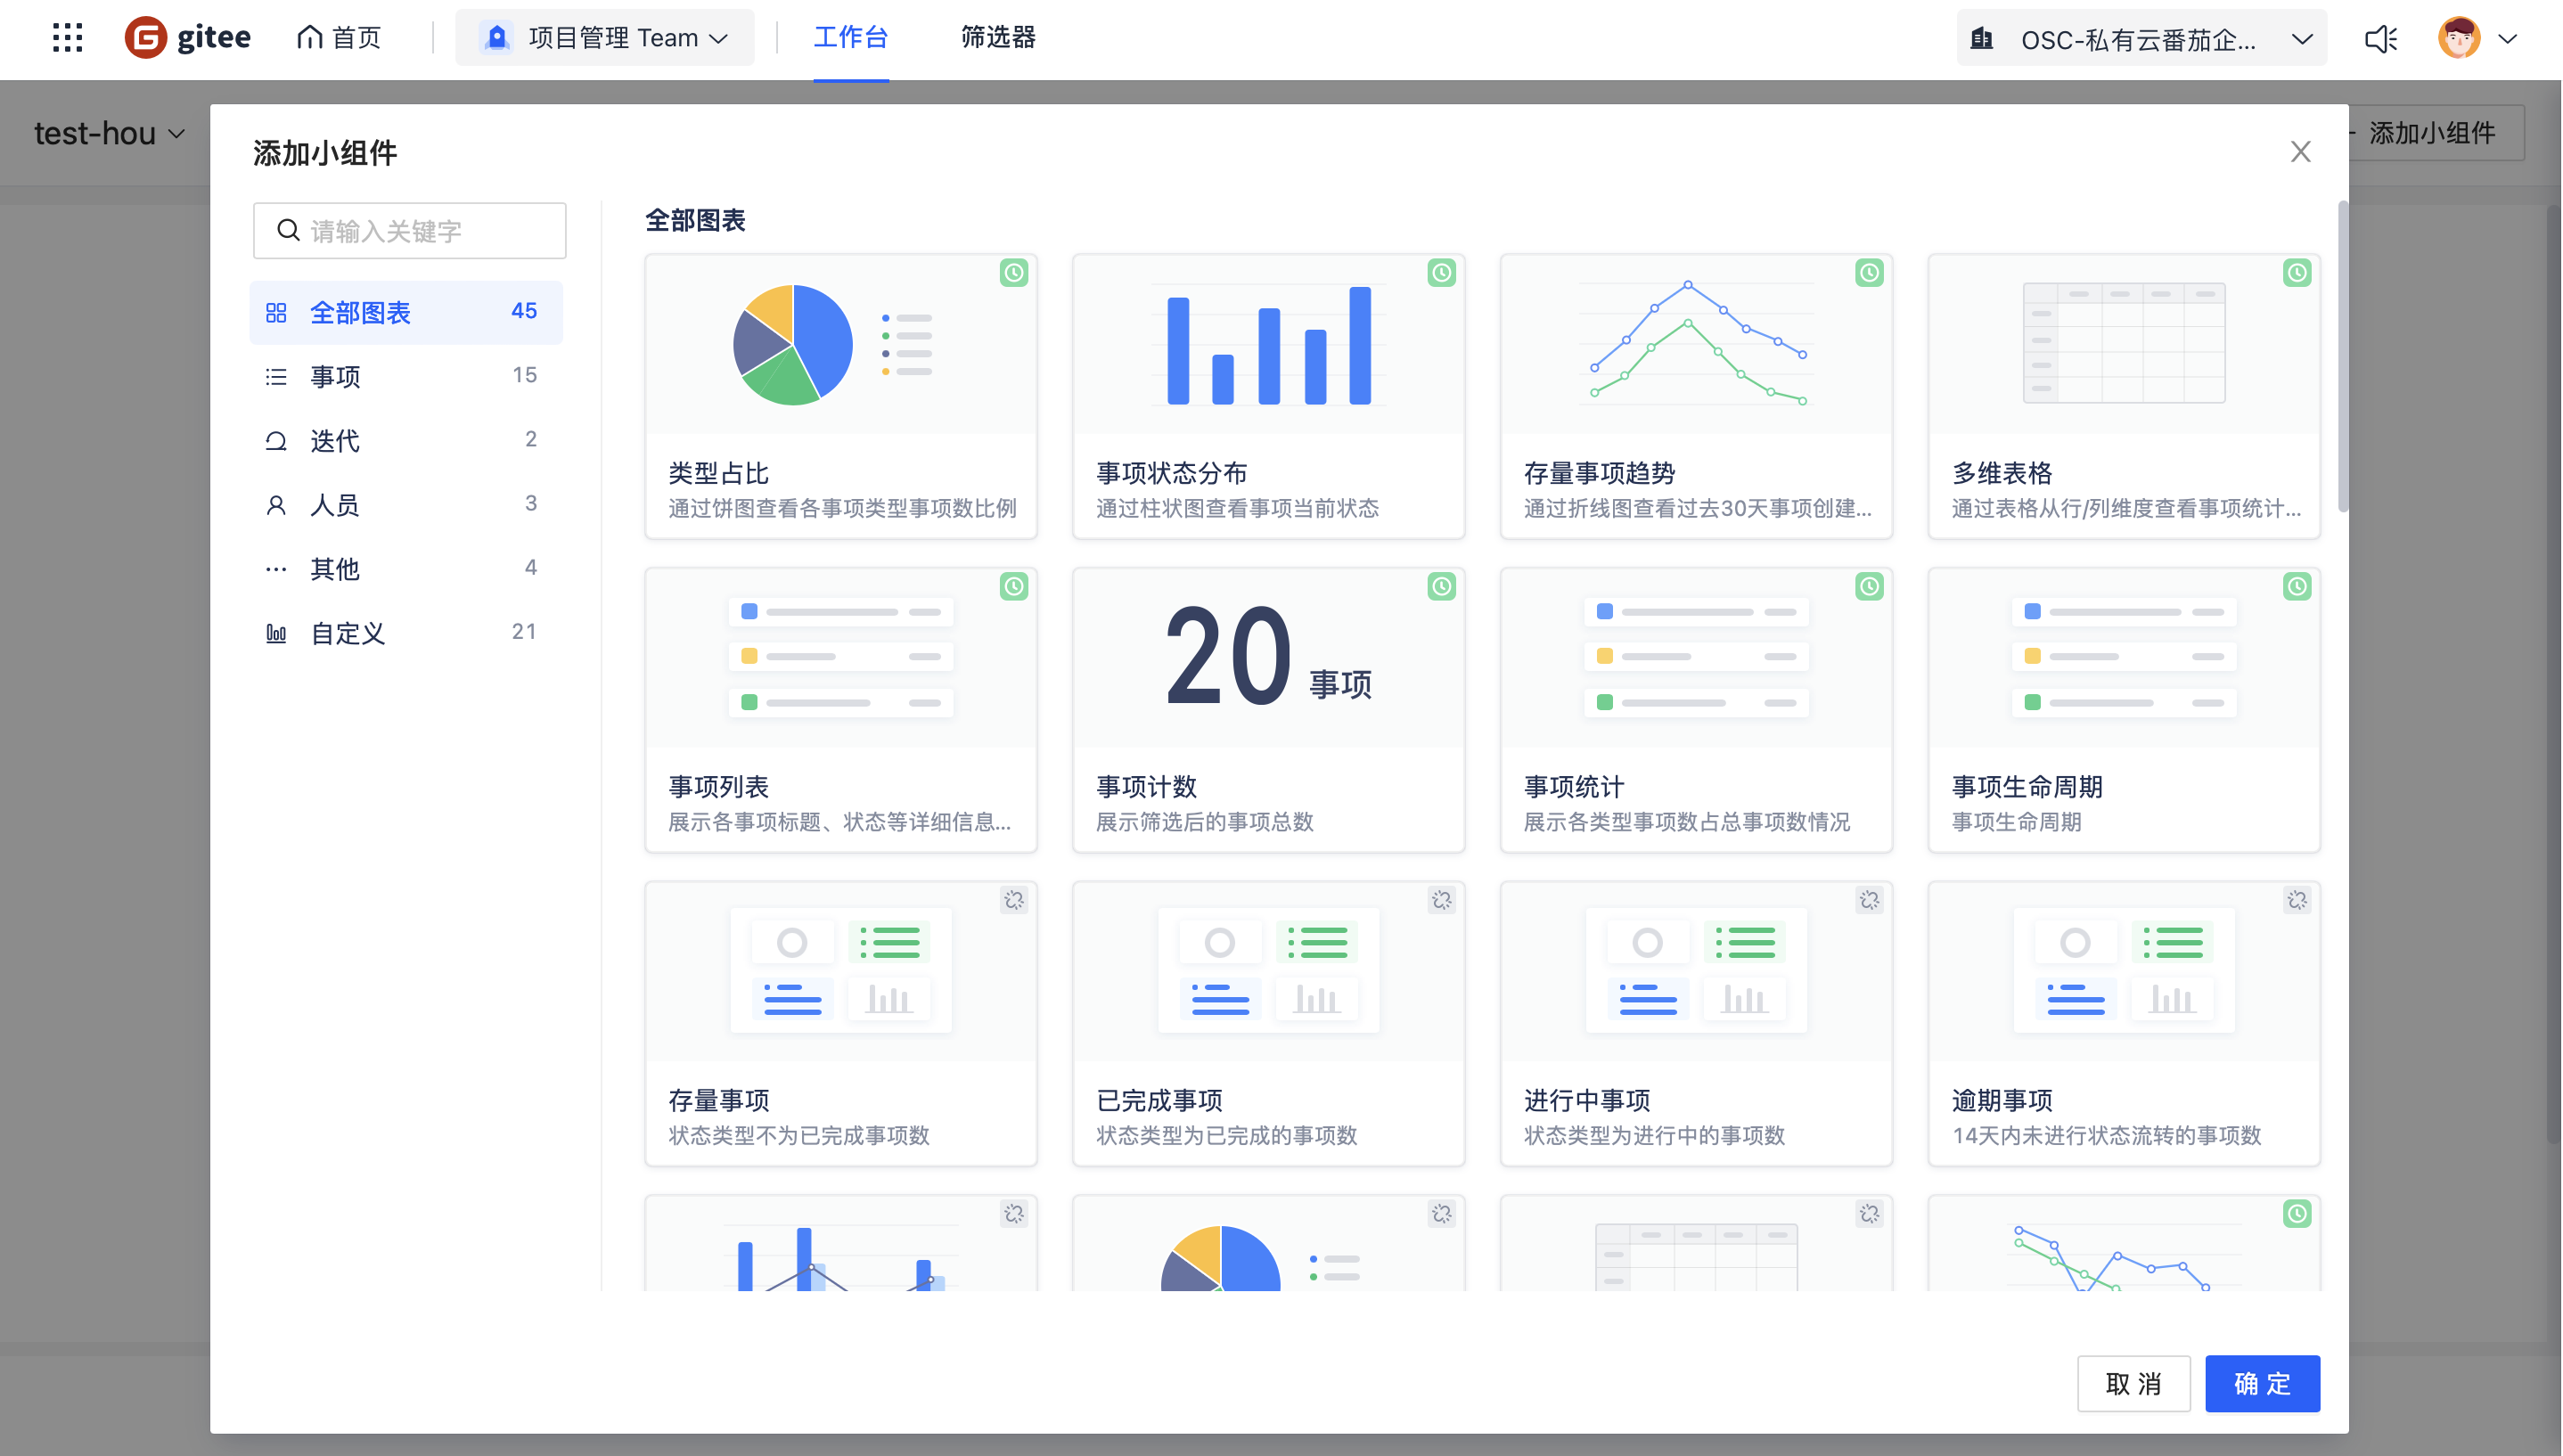Click the green clock icon on 类型占比 card
This screenshot has height=1456, width=2563.
tap(1013, 273)
